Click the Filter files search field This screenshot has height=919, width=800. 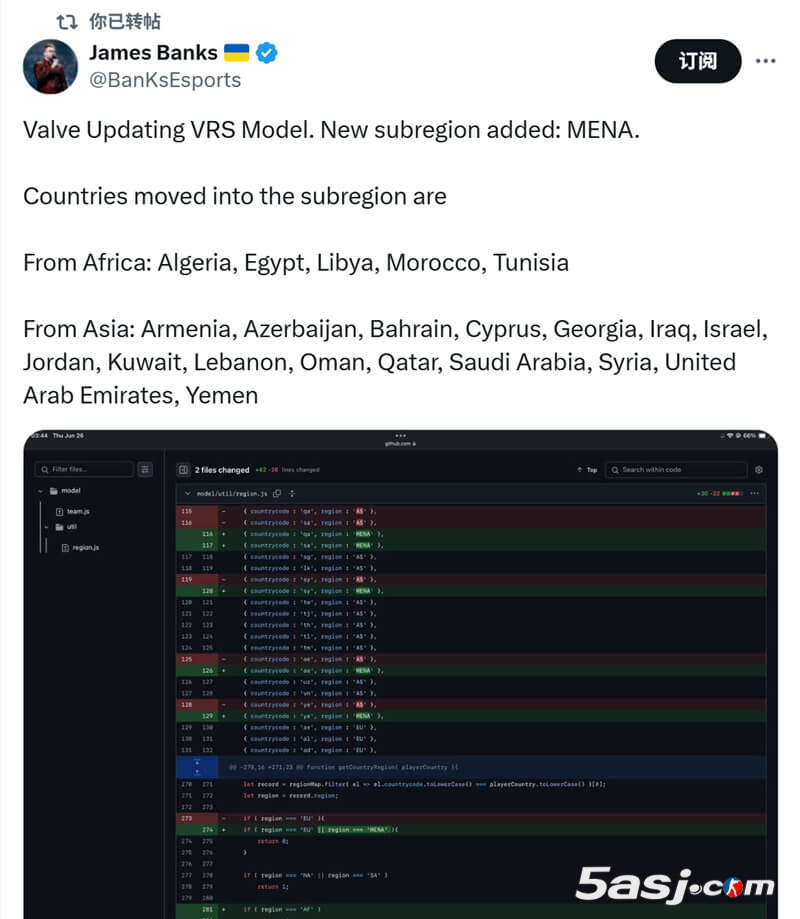85,469
